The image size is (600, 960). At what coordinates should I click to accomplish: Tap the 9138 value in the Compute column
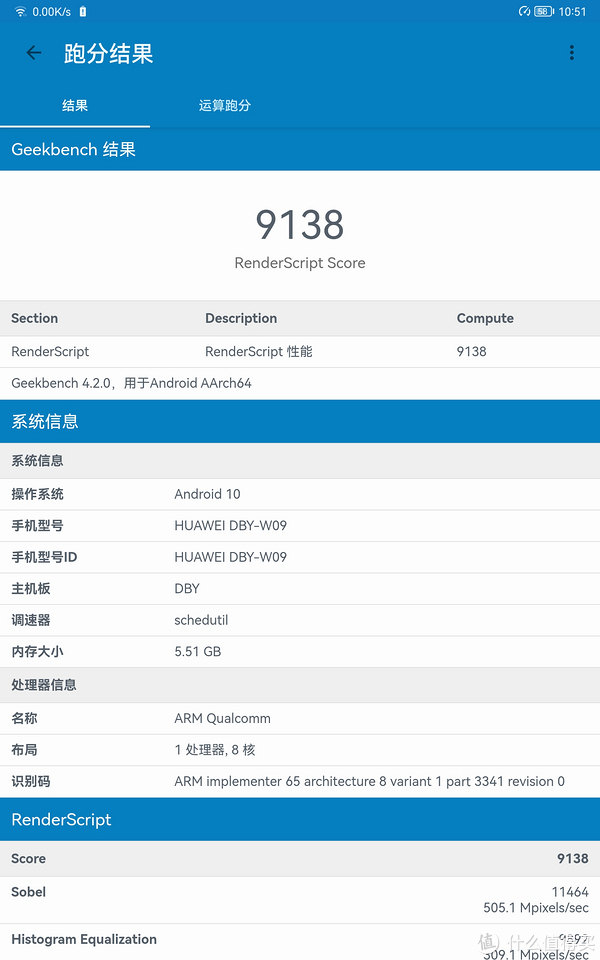[471, 351]
